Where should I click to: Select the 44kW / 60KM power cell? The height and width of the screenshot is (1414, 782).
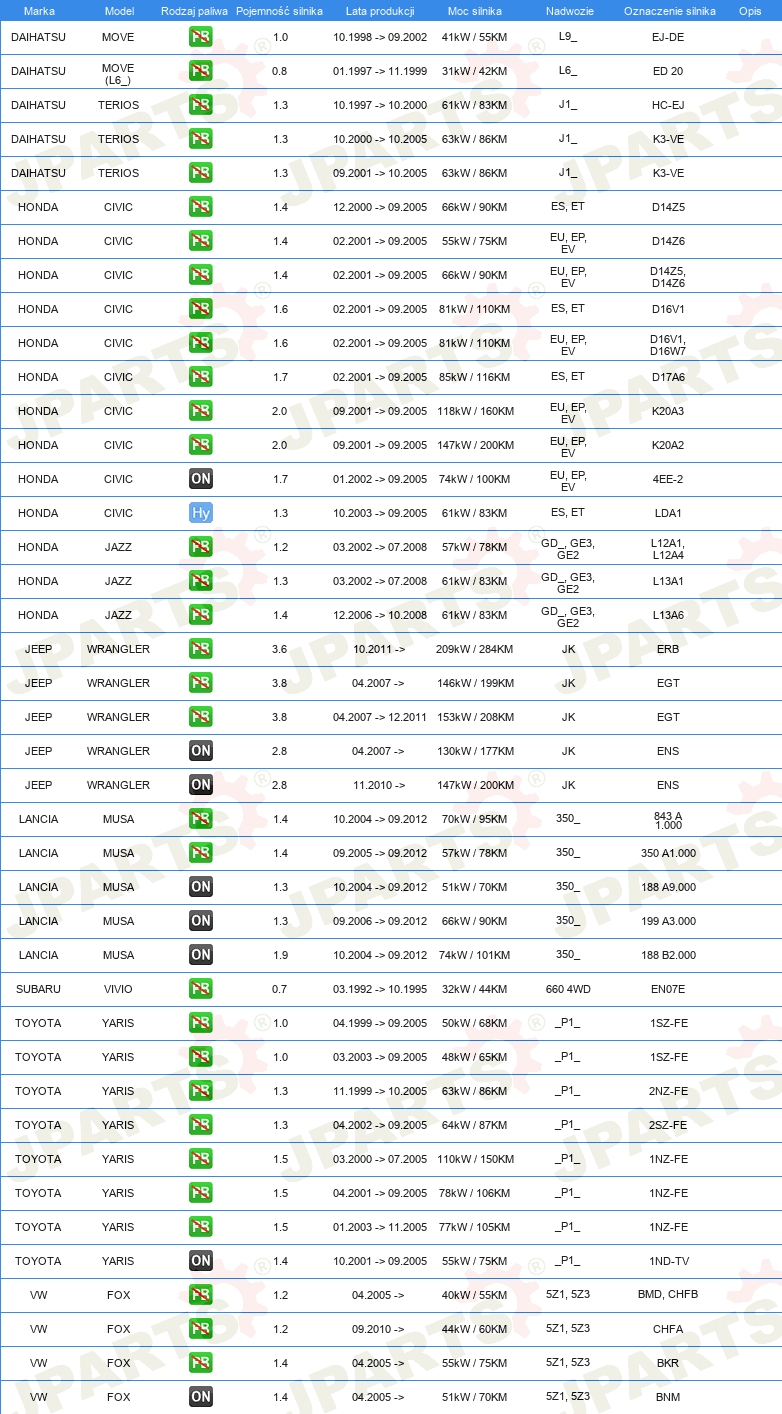475,1329
